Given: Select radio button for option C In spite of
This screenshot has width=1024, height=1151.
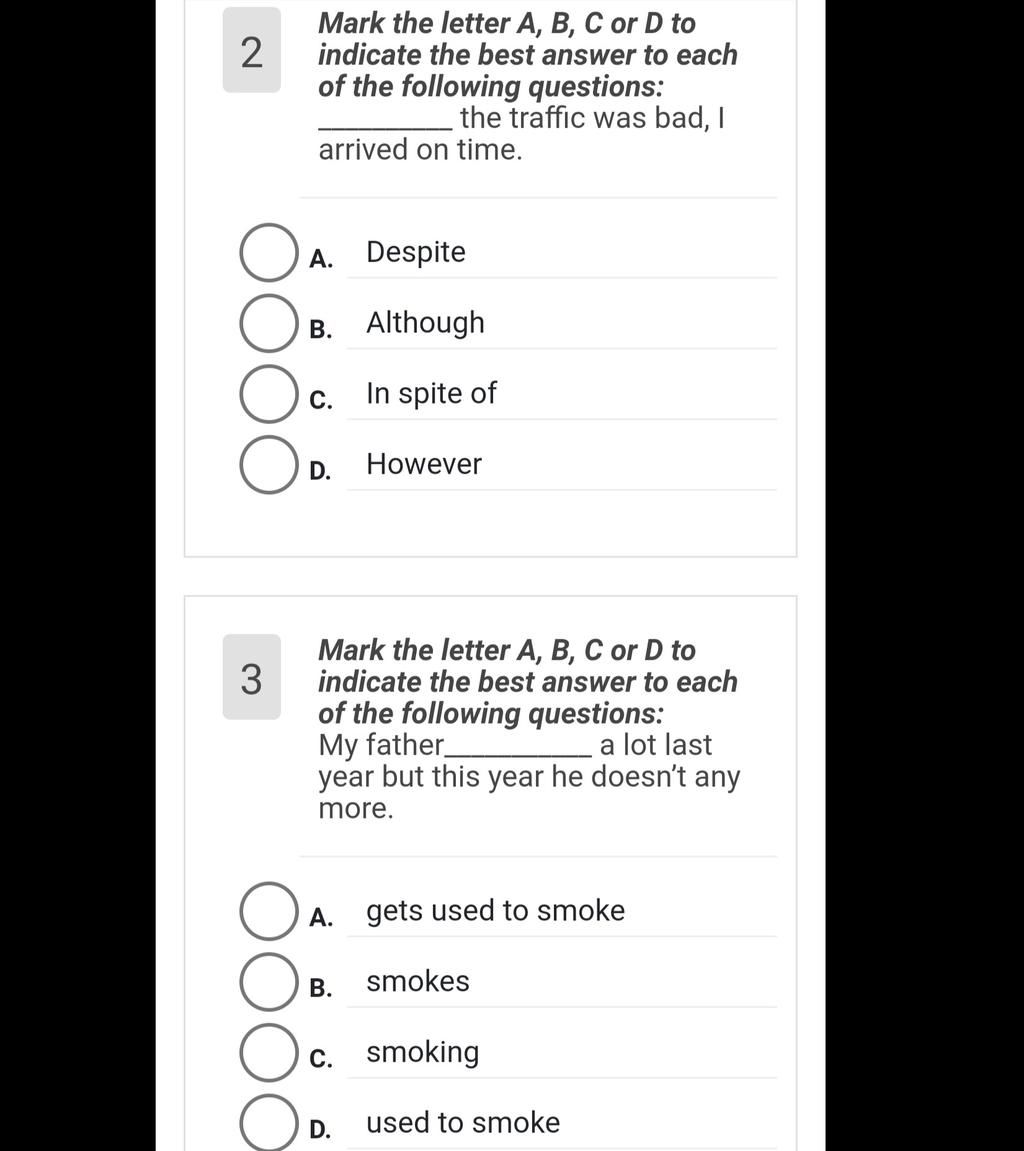Looking at the screenshot, I should [x=269, y=393].
